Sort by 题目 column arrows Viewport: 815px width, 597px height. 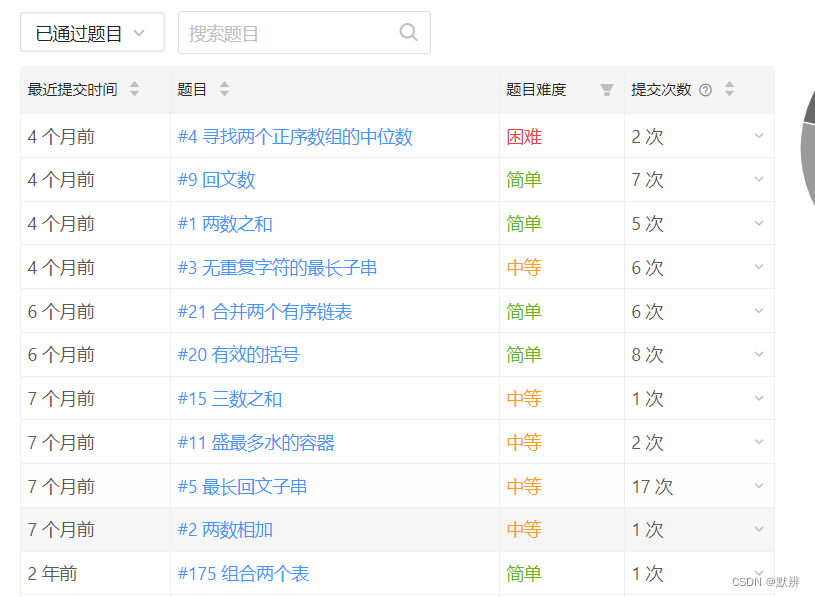tap(224, 89)
